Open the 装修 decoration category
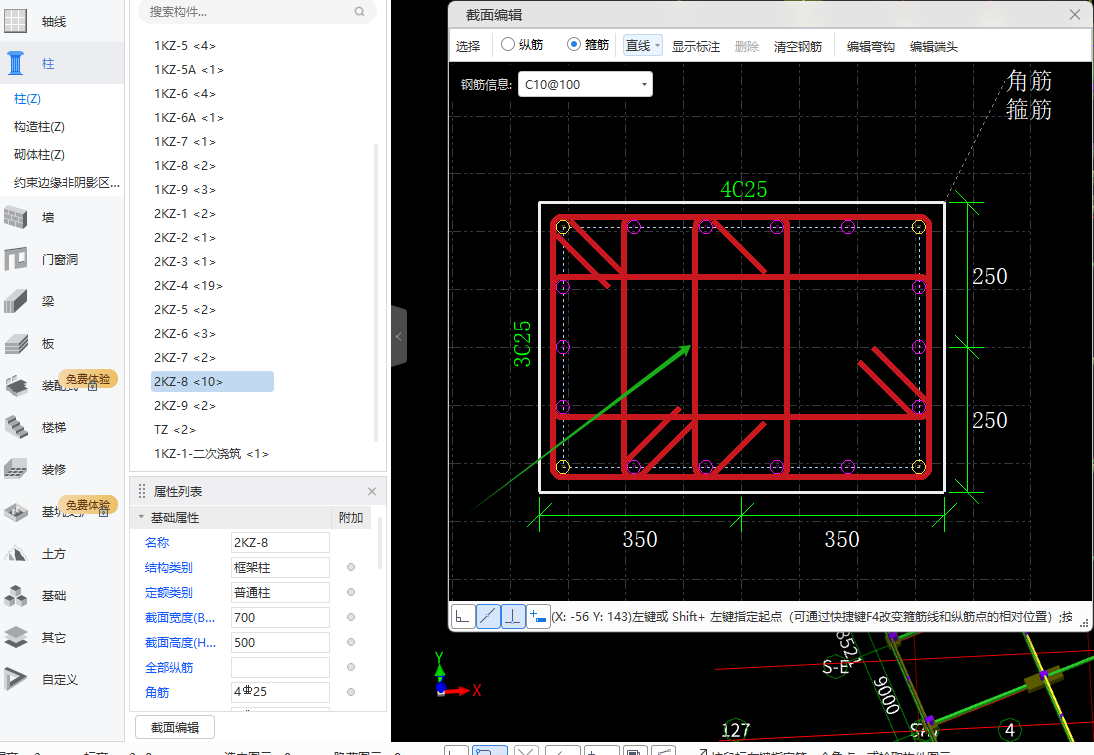This screenshot has width=1094, height=755. (54, 470)
